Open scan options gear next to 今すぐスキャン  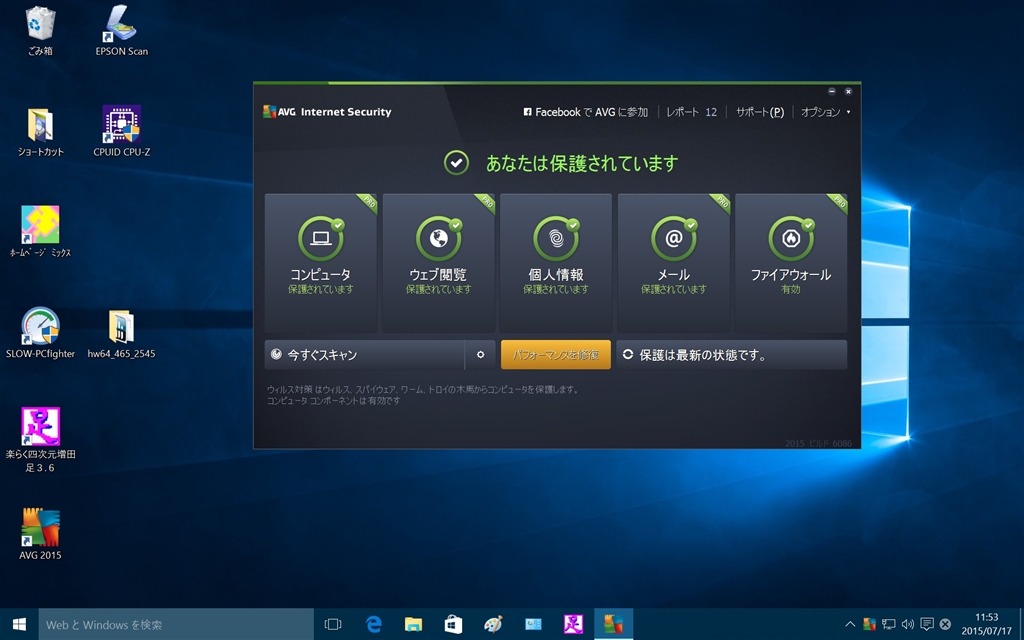(x=481, y=355)
